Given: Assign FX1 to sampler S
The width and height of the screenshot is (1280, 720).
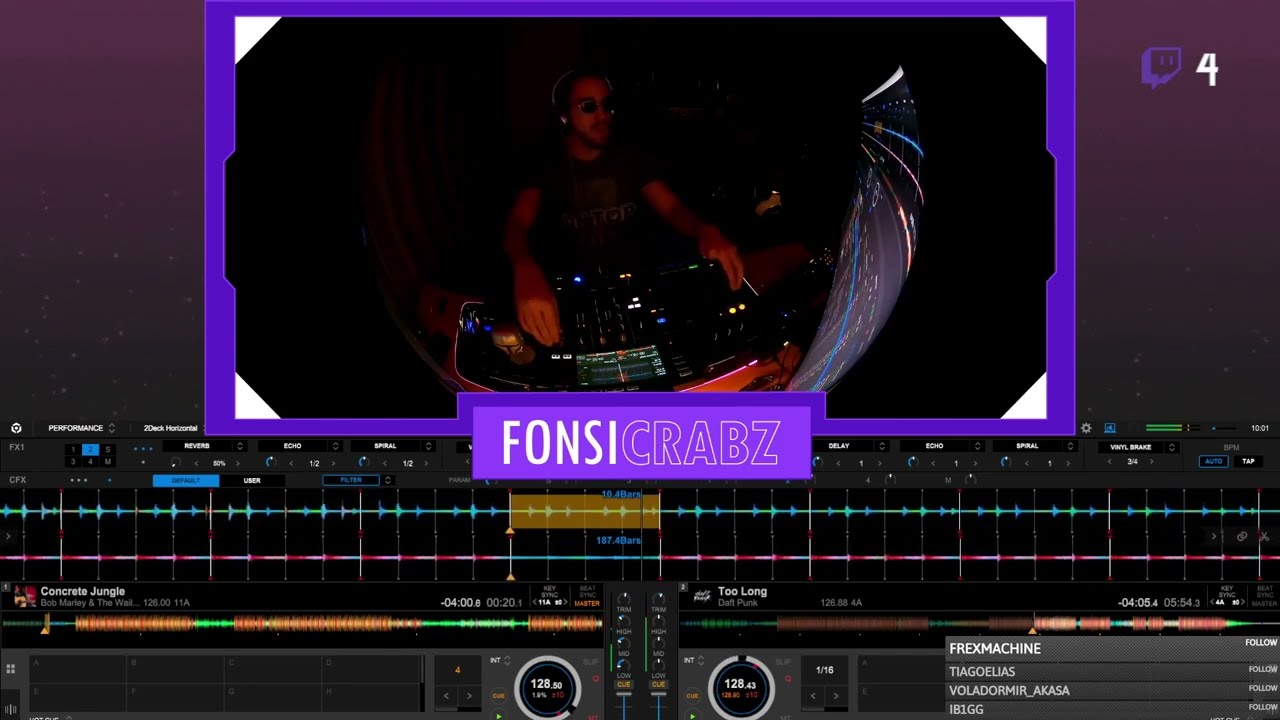Looking at the screenshot, I should click(107, 450).
